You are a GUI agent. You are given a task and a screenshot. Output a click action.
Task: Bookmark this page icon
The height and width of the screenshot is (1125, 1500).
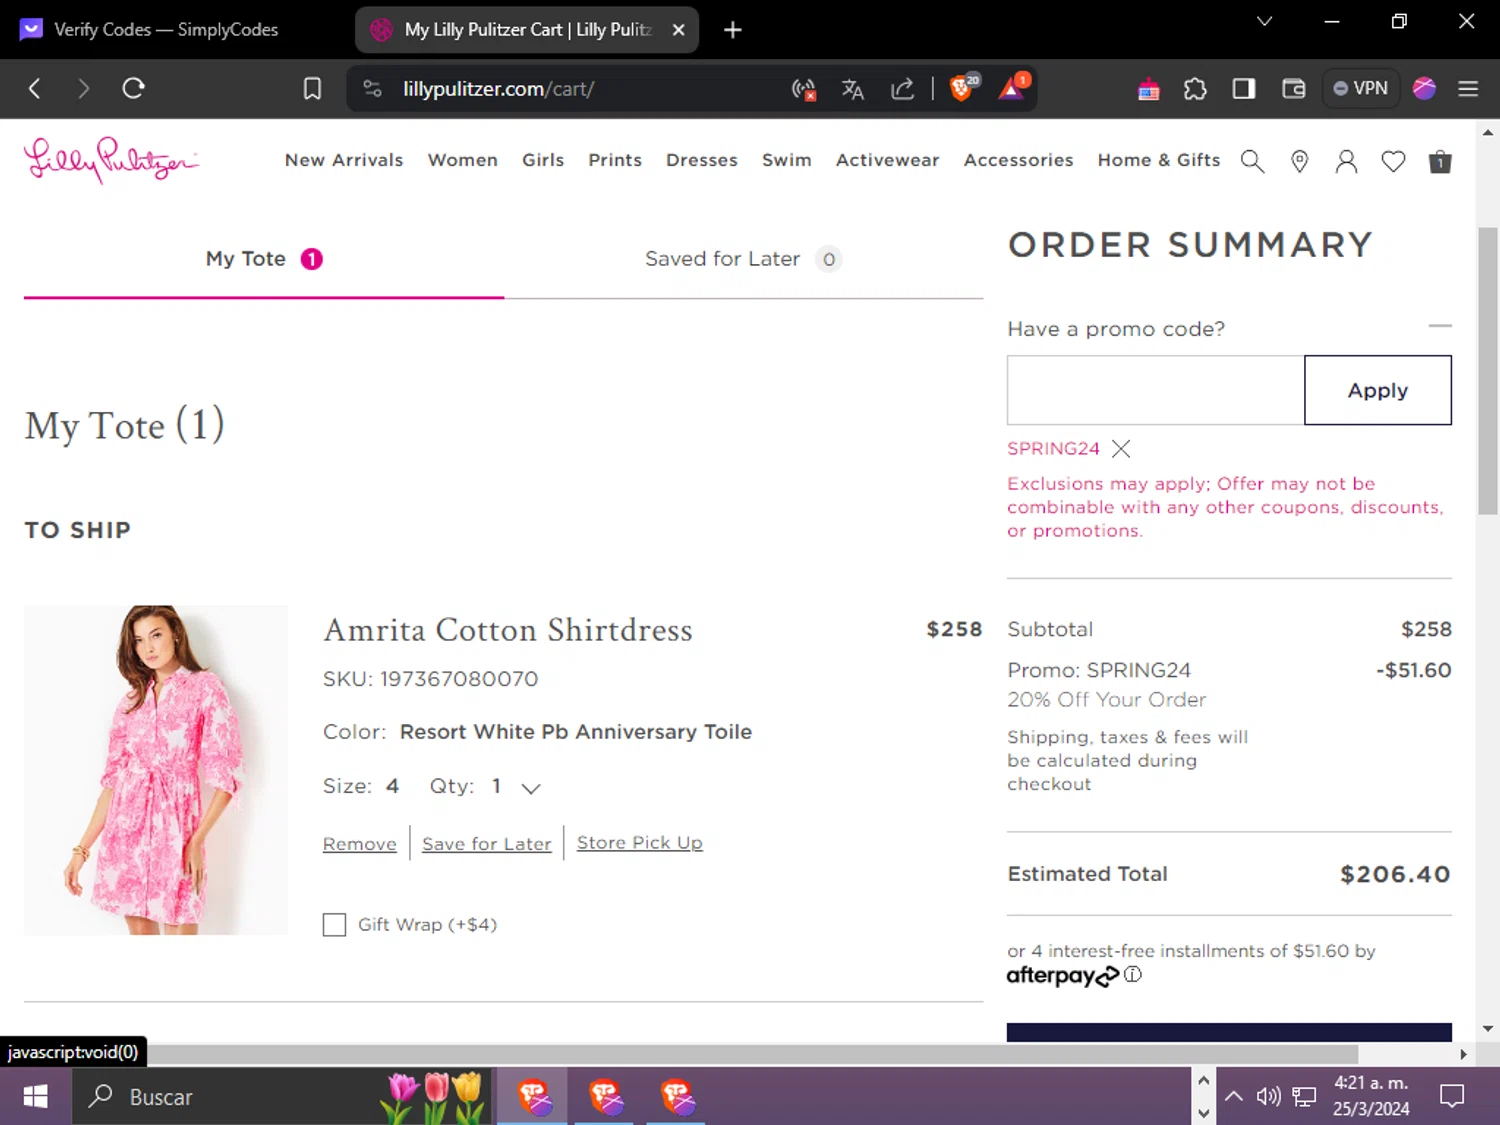(x=312, y=89)
